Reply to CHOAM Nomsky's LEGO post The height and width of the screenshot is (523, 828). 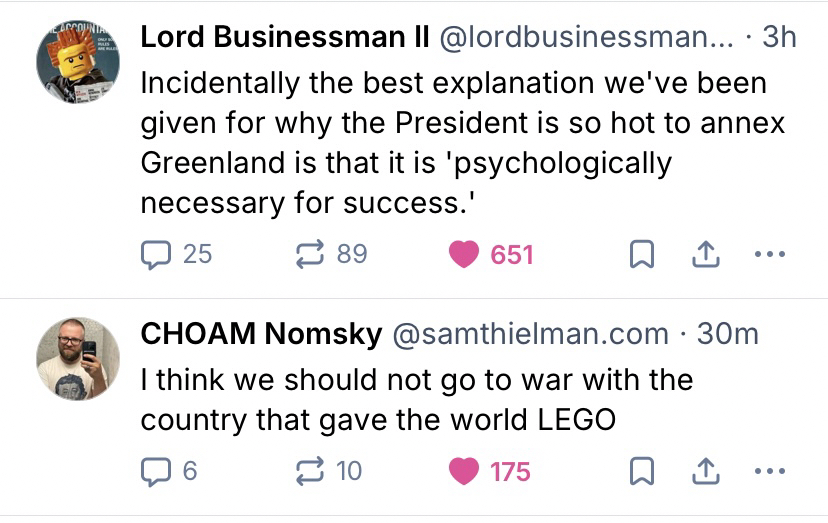156,470
